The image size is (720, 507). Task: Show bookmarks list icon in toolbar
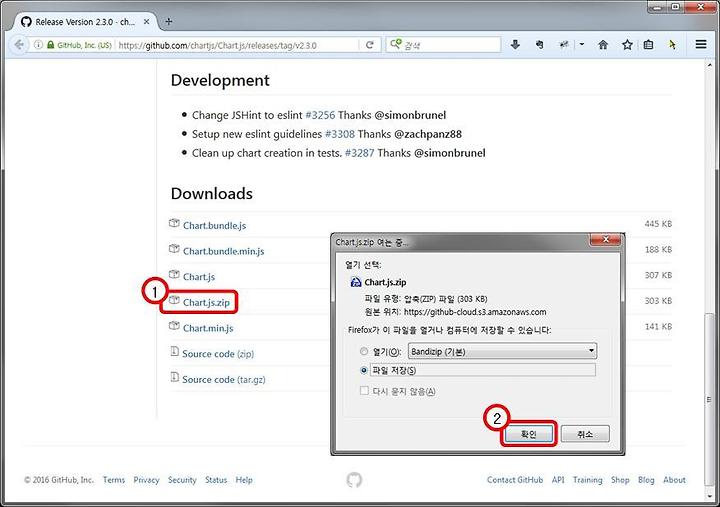click(x=648, y=45)
